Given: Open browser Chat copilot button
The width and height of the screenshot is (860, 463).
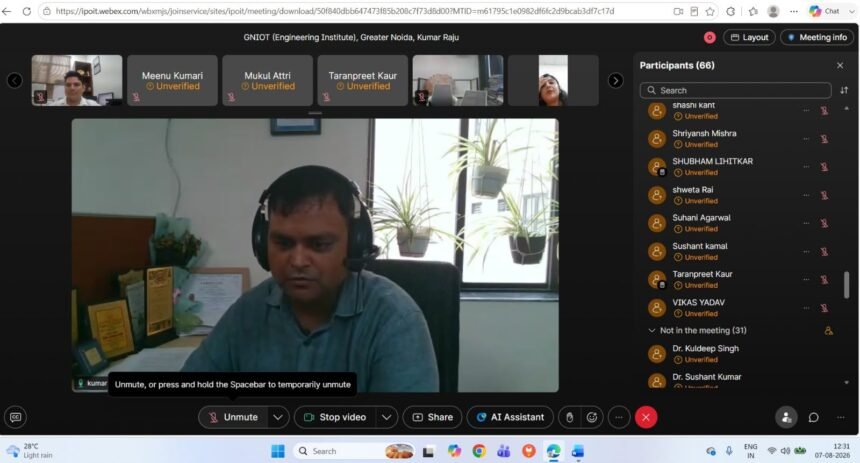Looking at the screenshot, I should tap(826, 11).
